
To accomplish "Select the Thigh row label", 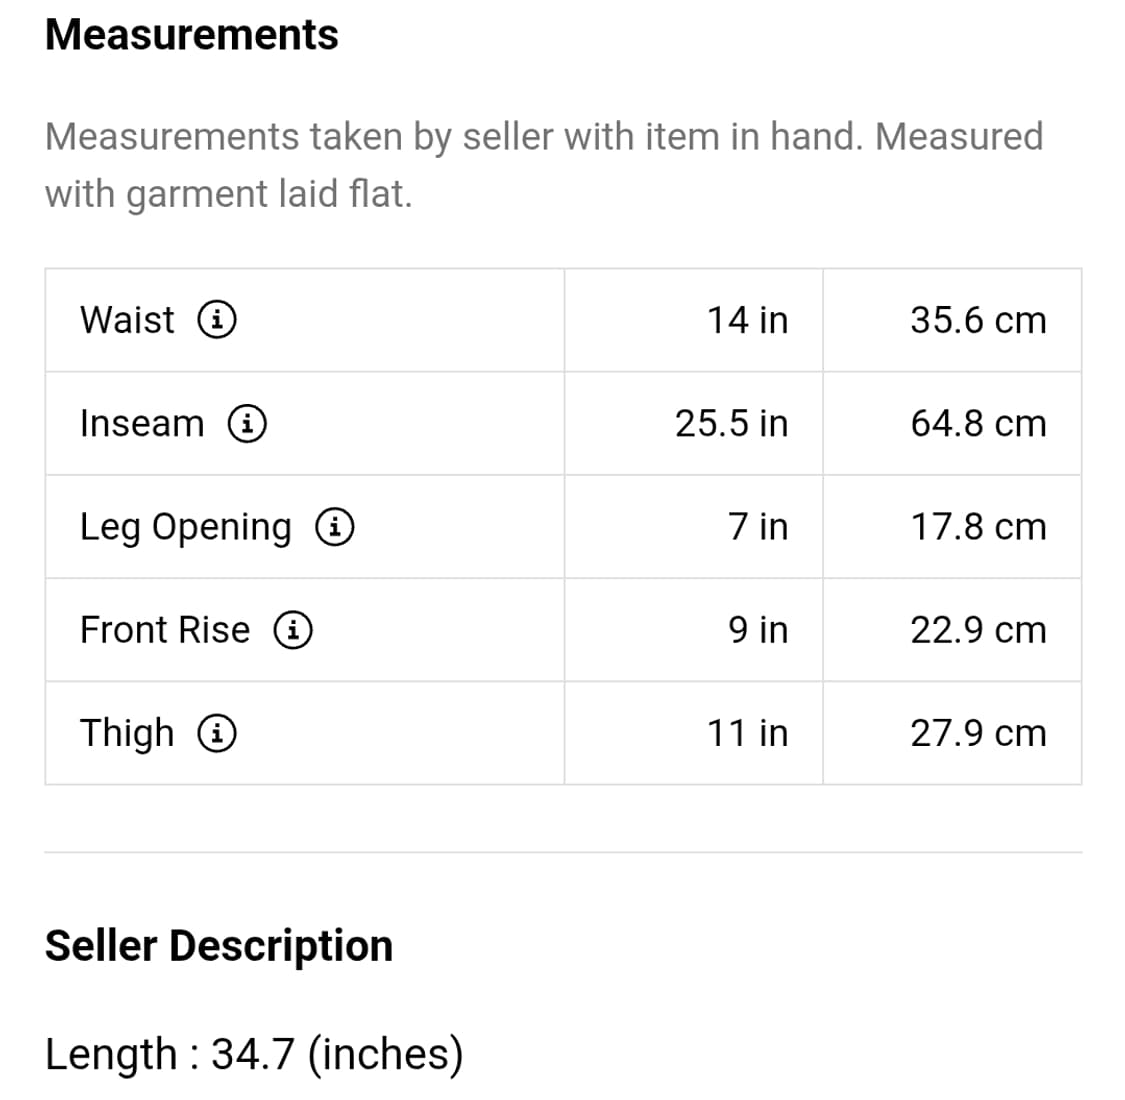I will click(x=127, y=734).
